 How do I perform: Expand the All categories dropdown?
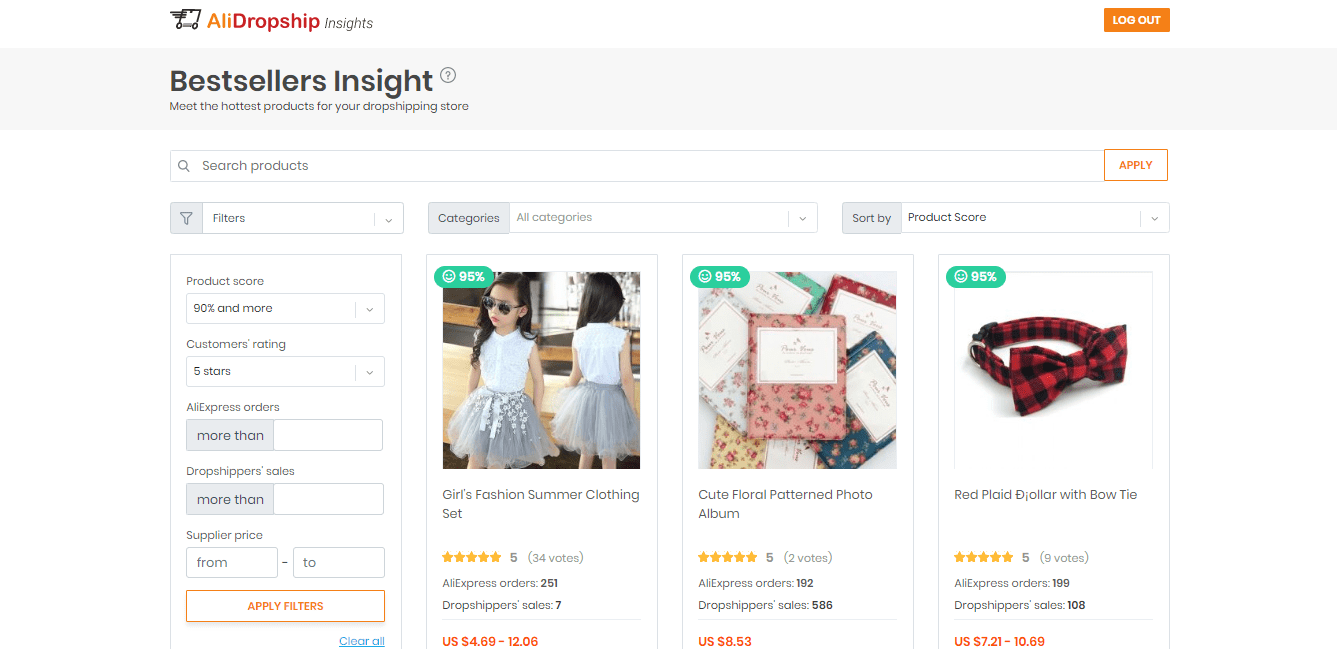pos(663,218)
